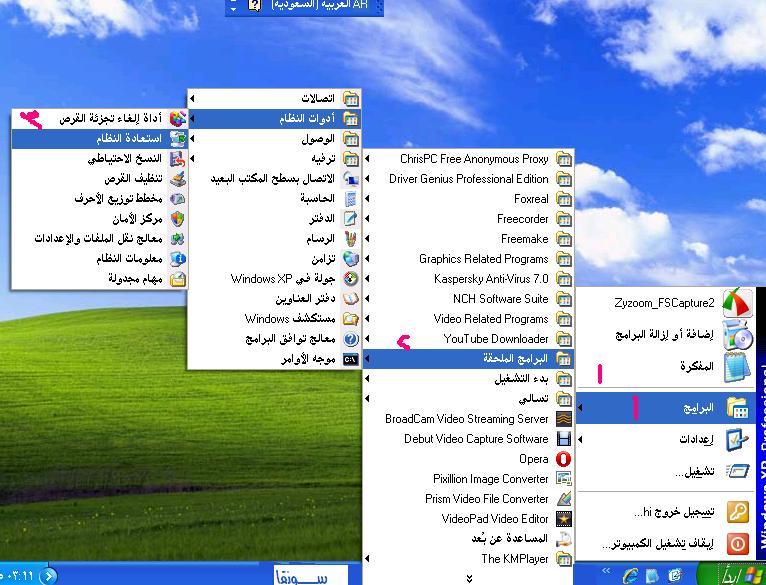766x585 pixels.
Task: Open System Restore (استعادة النظام) entry
Action: [99, 138]
